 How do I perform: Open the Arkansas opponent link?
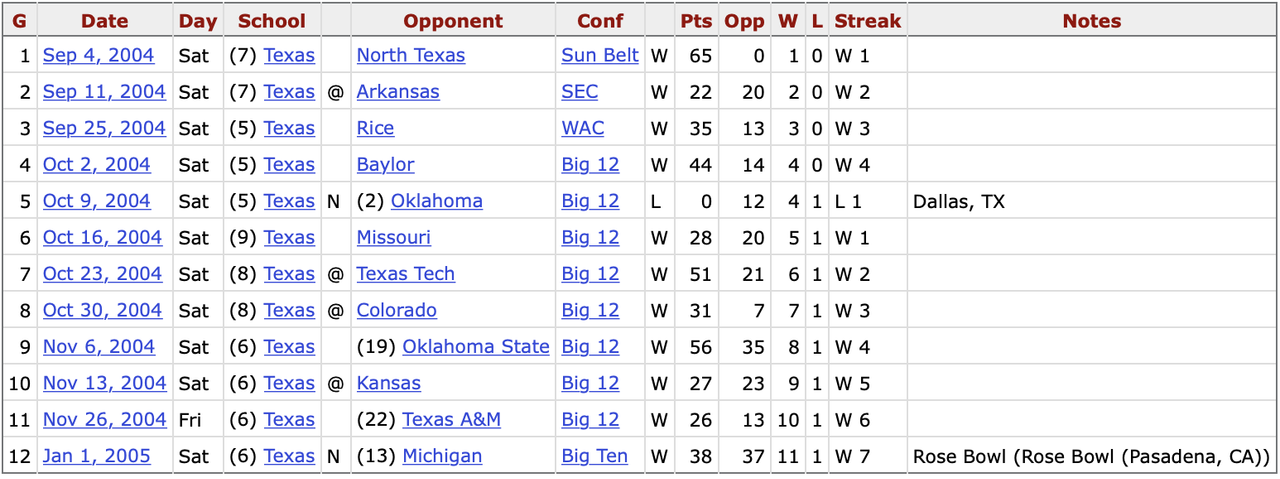[398, 92]
